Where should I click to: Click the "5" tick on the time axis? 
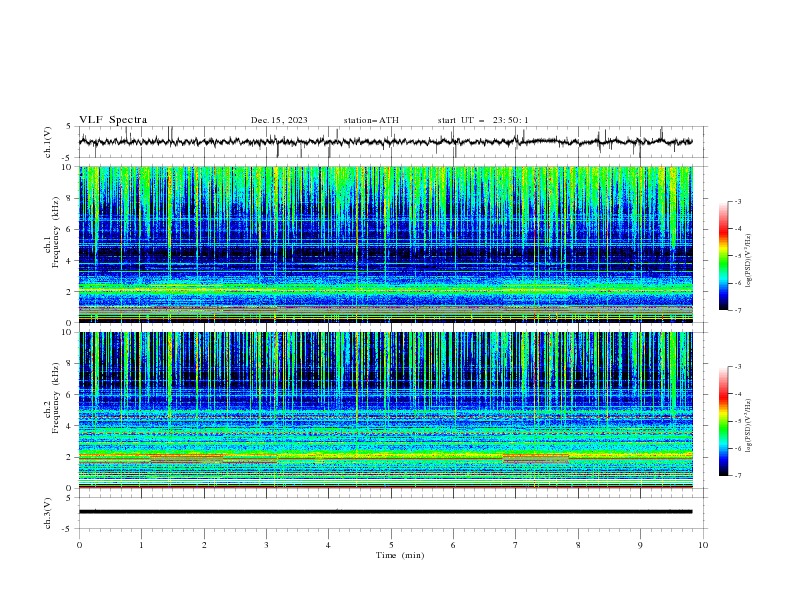[x=391, y=545]
